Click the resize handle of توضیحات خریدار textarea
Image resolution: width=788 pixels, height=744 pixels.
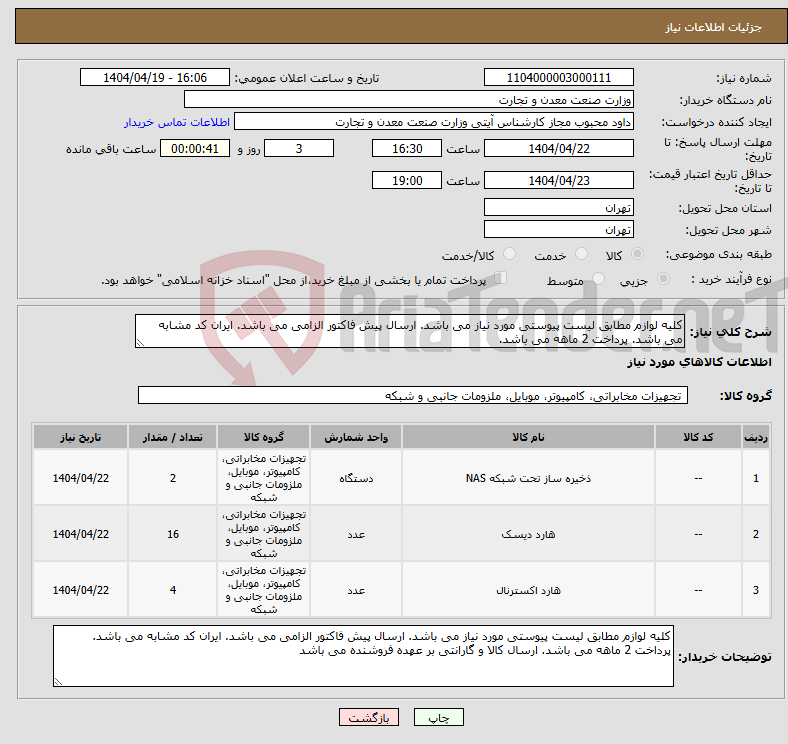[58, 682]
